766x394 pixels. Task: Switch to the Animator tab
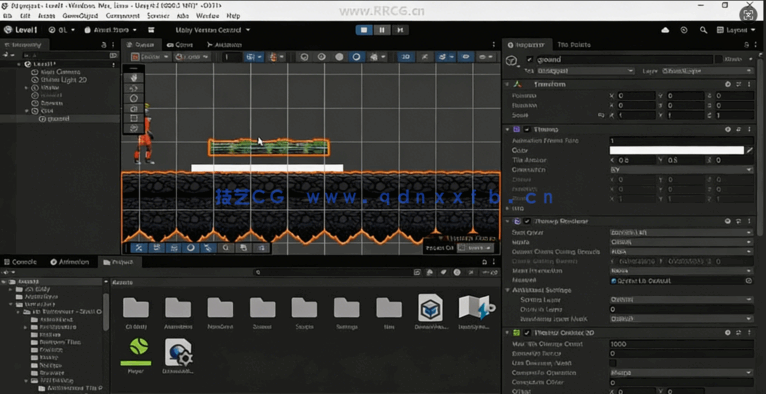[224, 44]
